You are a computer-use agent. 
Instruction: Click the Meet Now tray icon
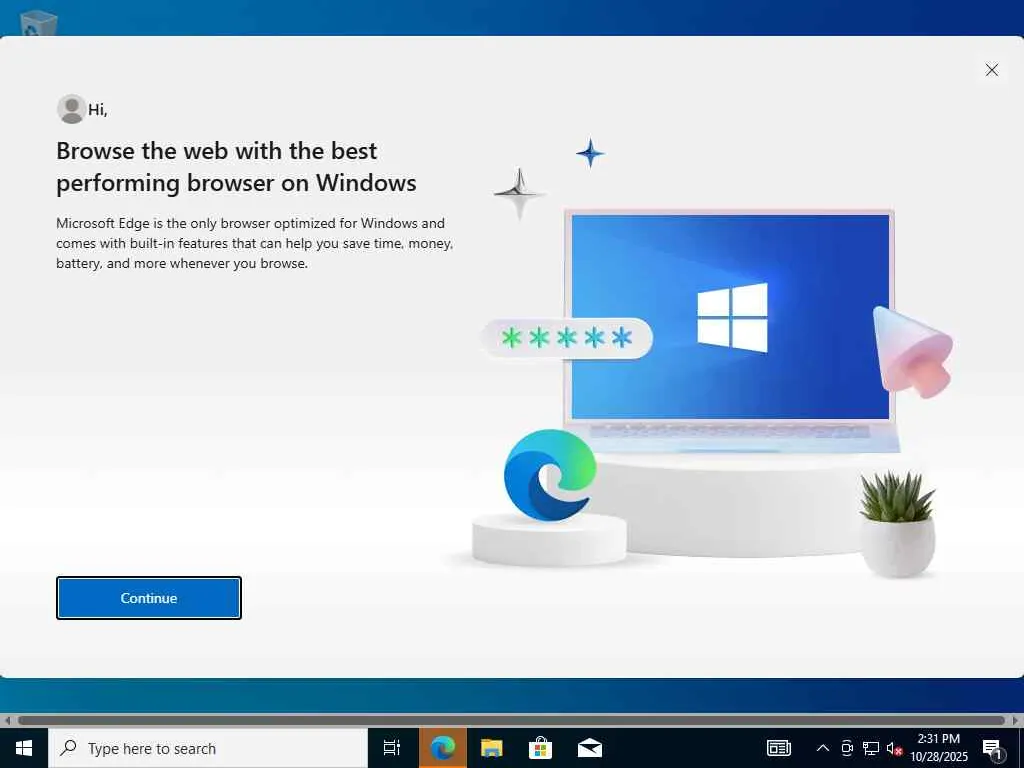coord(847,748)
